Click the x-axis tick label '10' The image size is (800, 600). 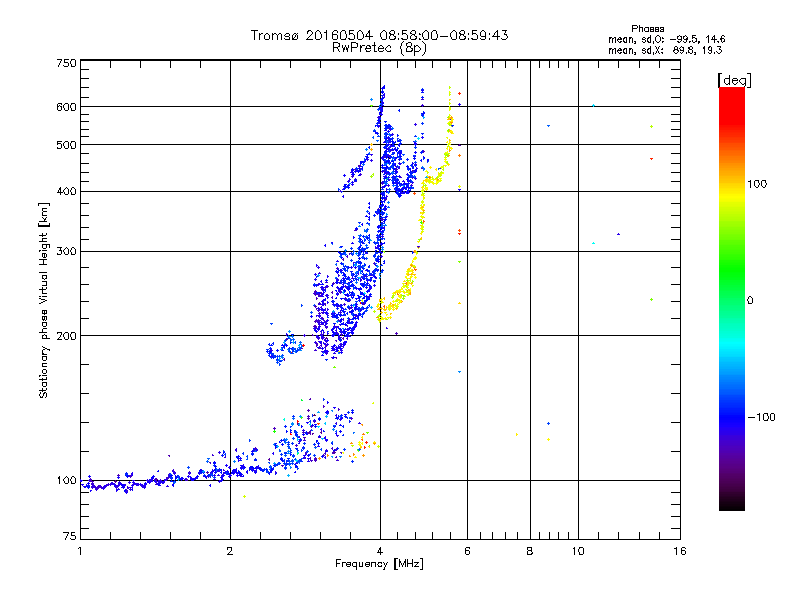[x=578, y=551]
